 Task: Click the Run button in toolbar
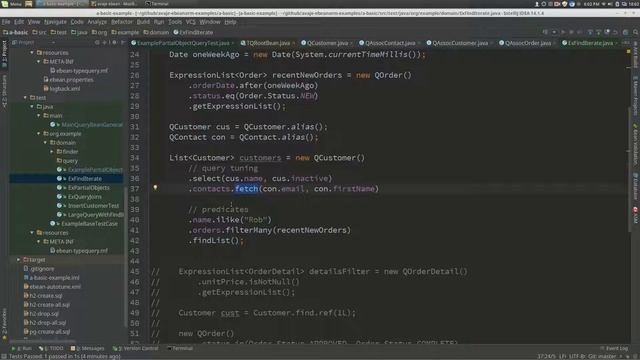pyautogui.click(x=563, y=32)
